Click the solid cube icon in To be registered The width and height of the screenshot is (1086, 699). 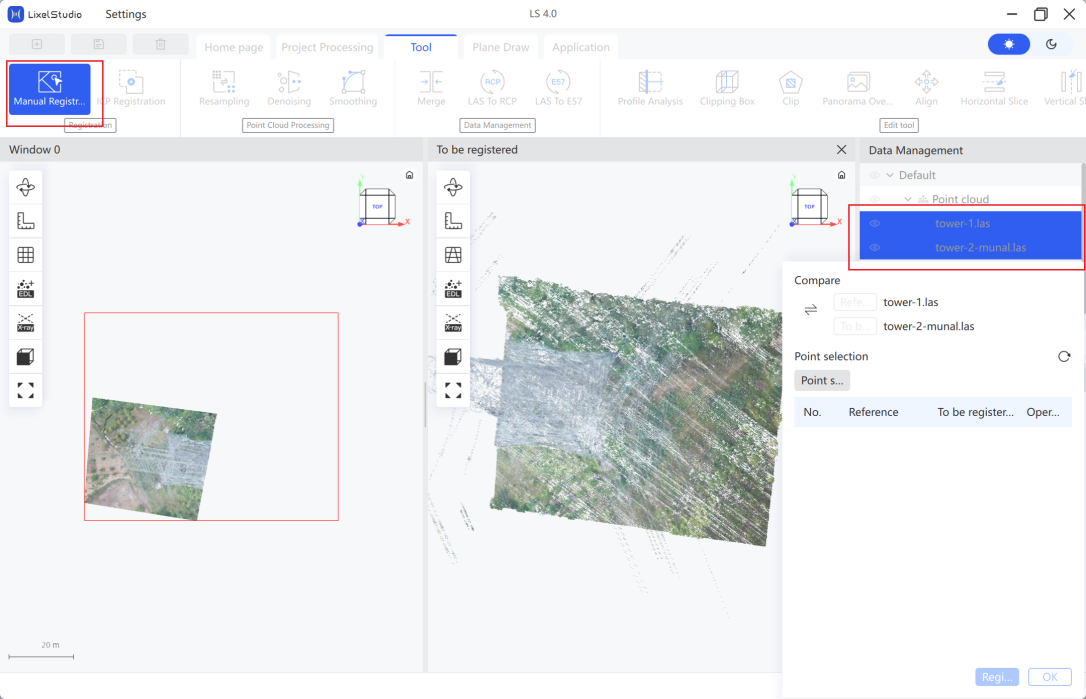point(453,357)
